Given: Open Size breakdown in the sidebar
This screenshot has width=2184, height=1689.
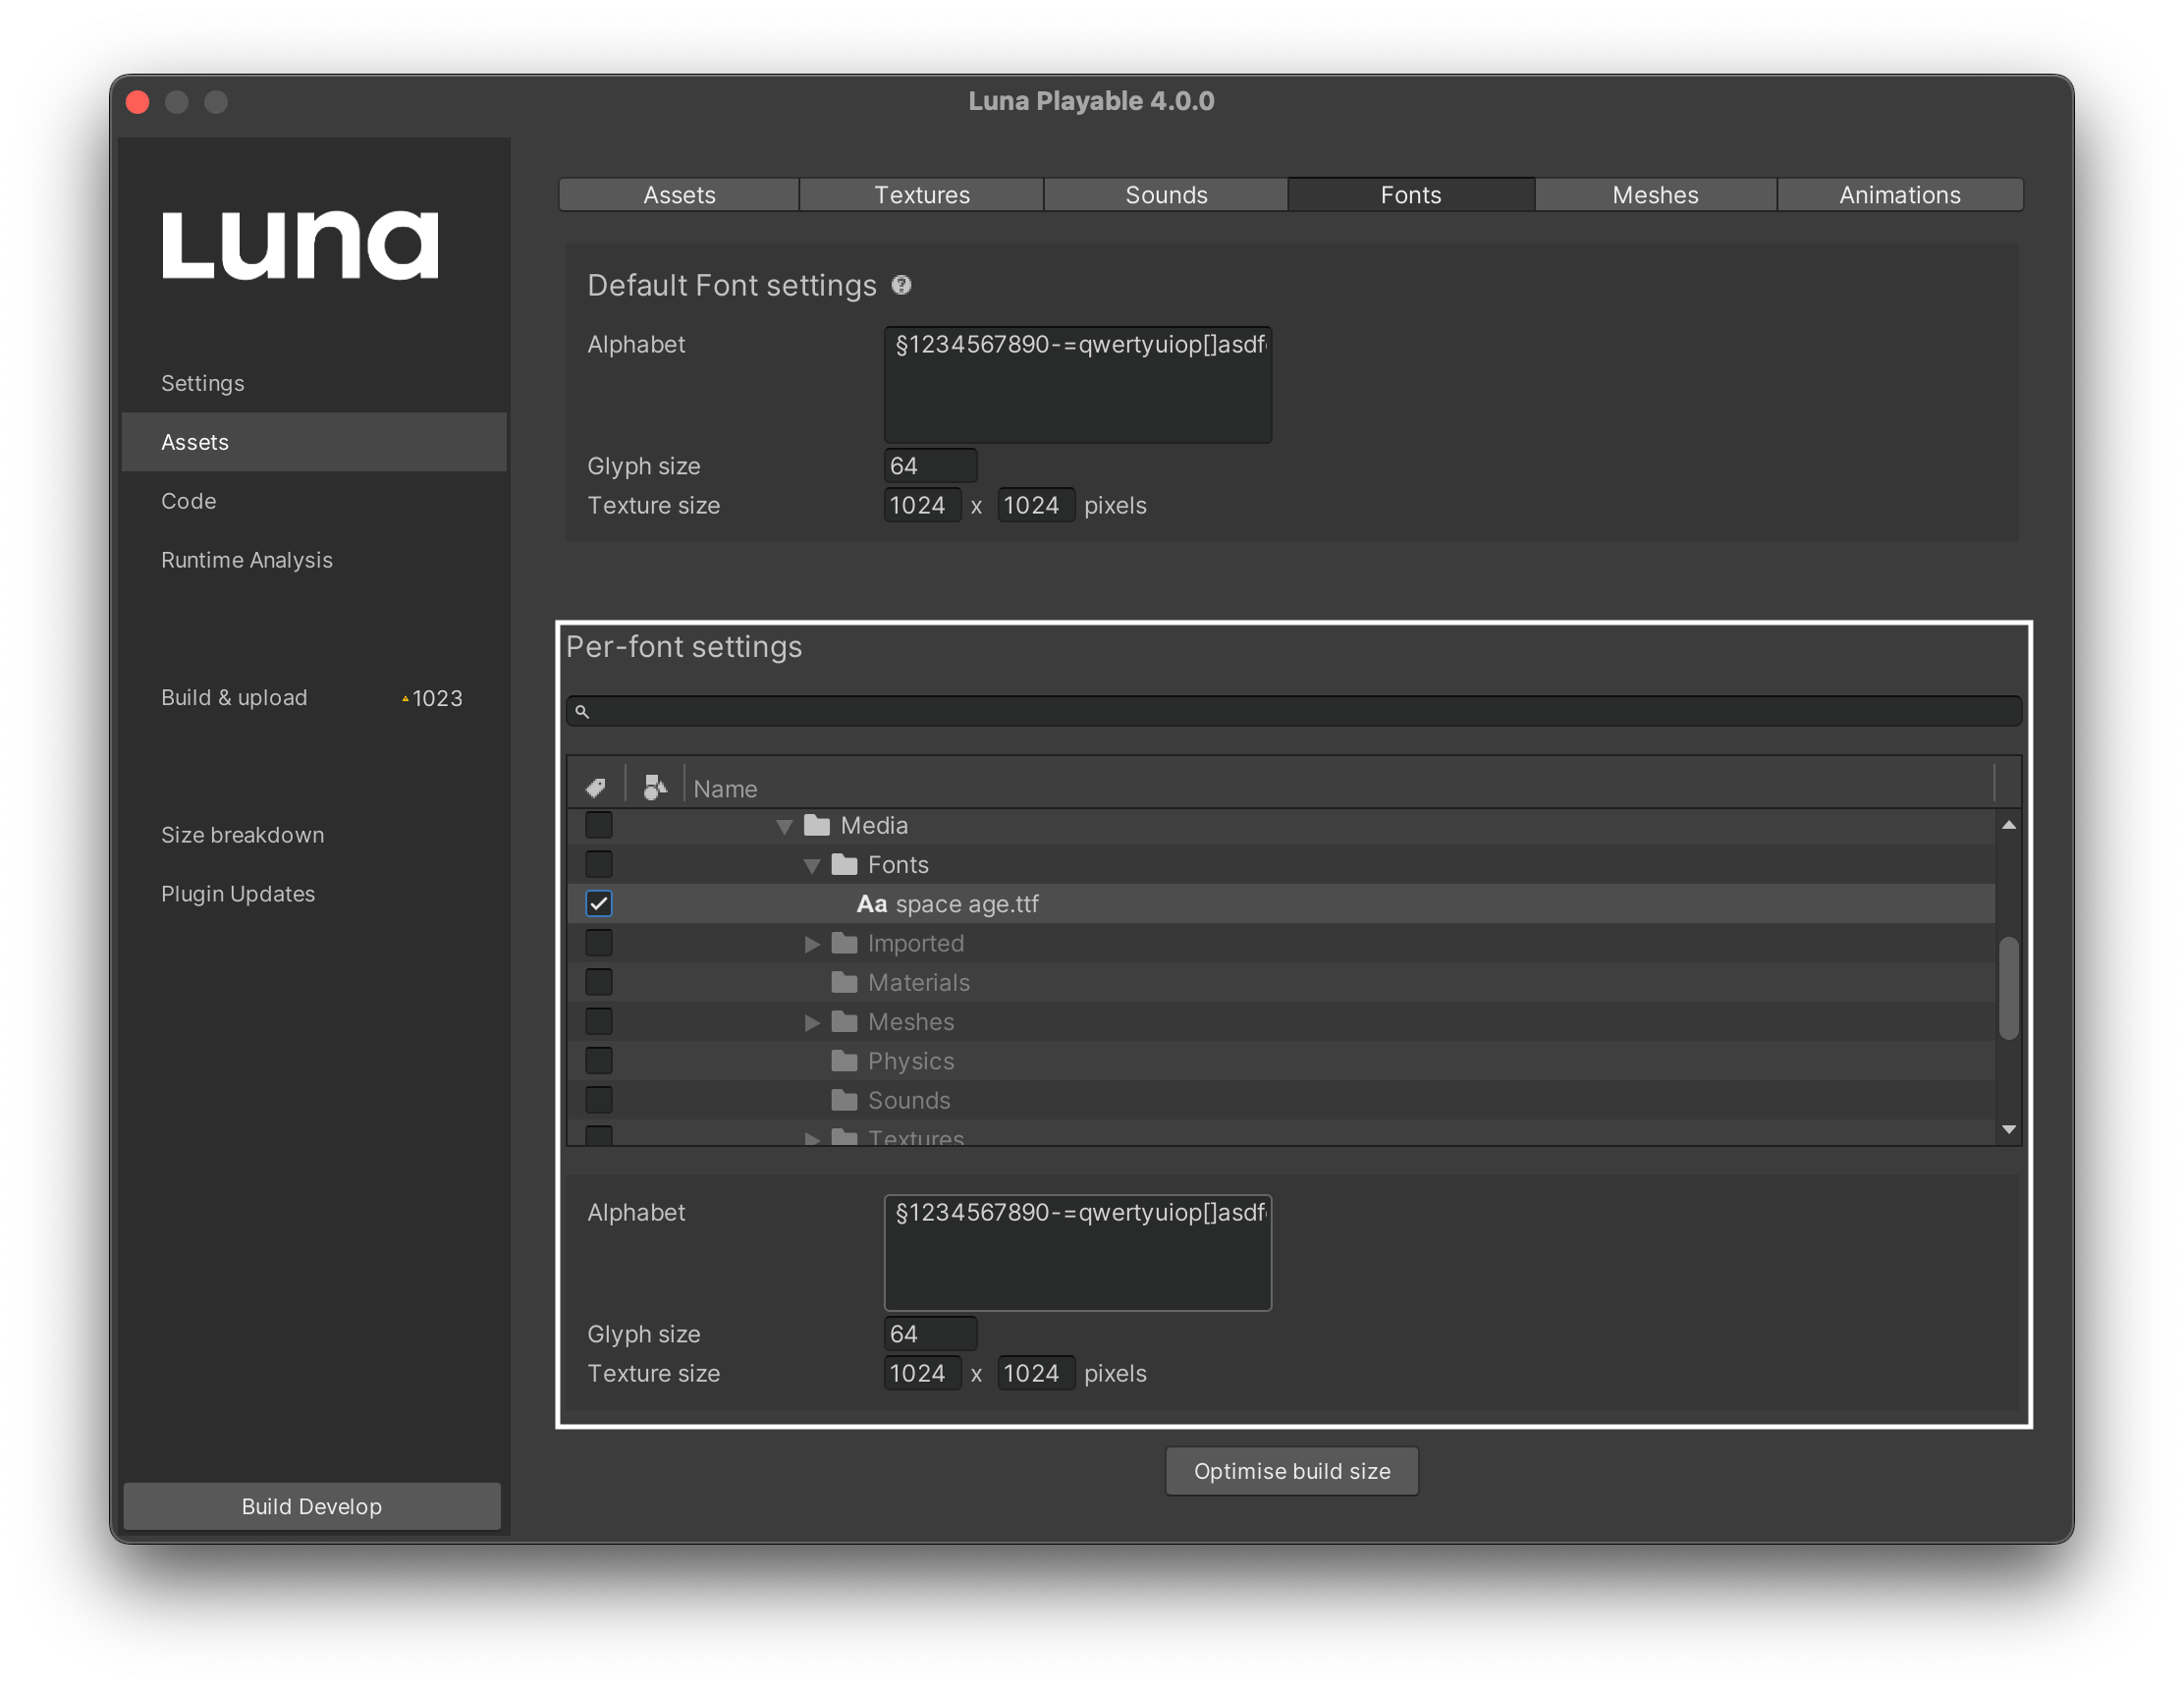Looking at the screenshot, I should [x=314, y=835].
